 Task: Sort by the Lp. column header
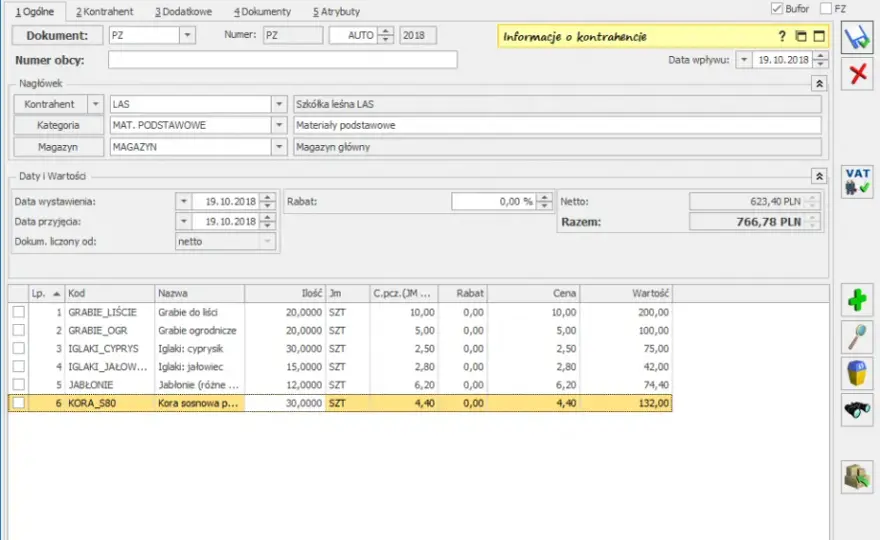click(x=47, y=293)
